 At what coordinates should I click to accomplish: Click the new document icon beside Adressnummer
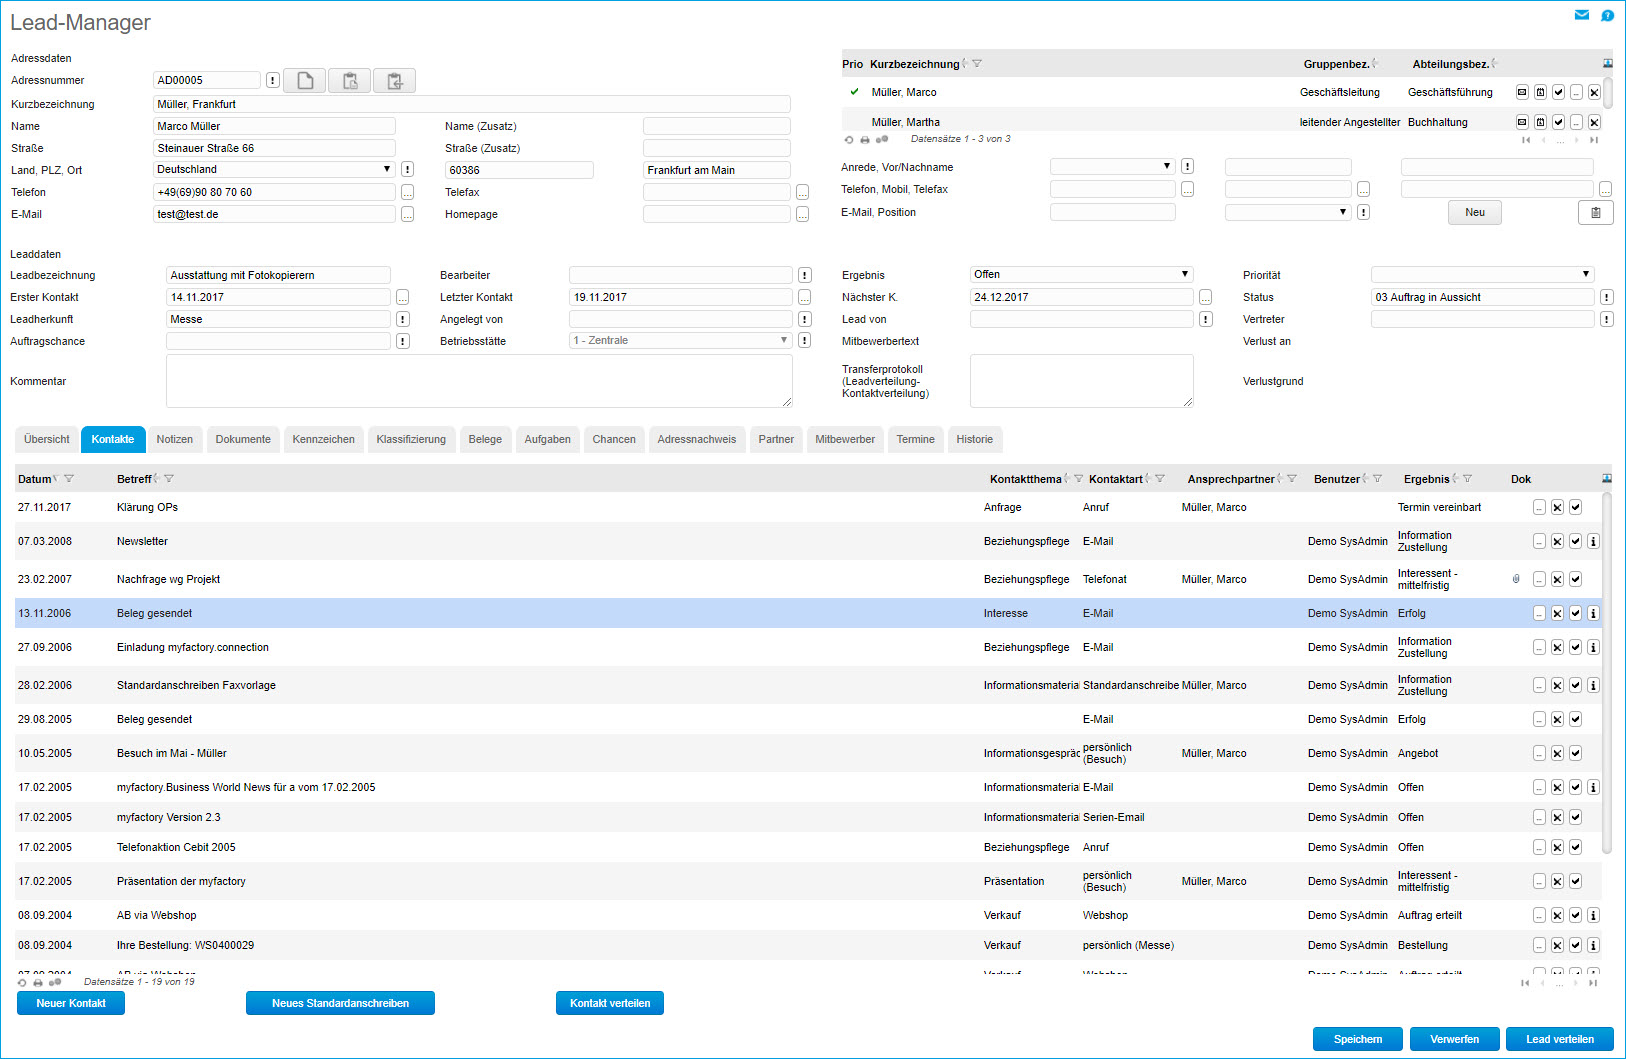[305, 81]
